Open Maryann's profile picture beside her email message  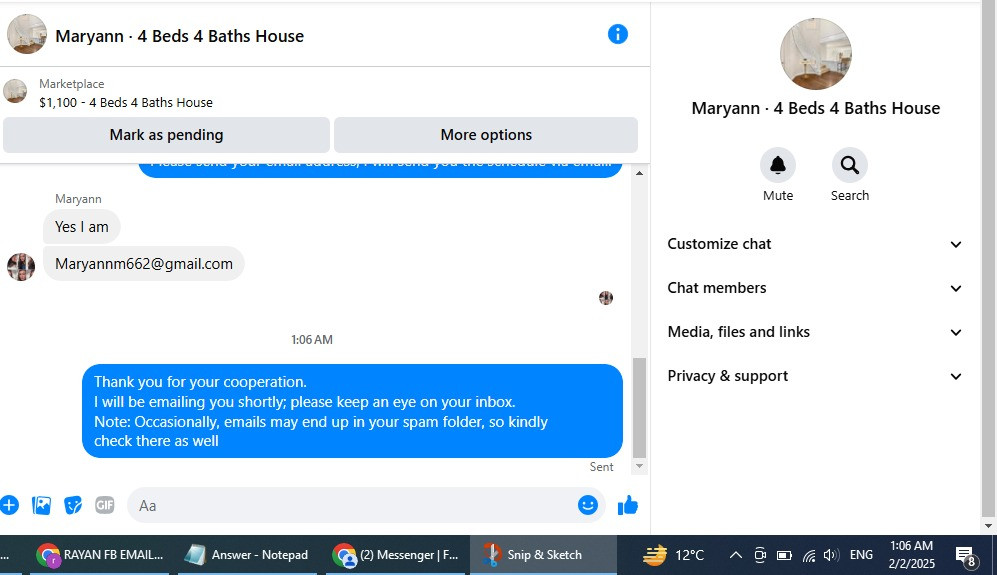pos(21,267)
